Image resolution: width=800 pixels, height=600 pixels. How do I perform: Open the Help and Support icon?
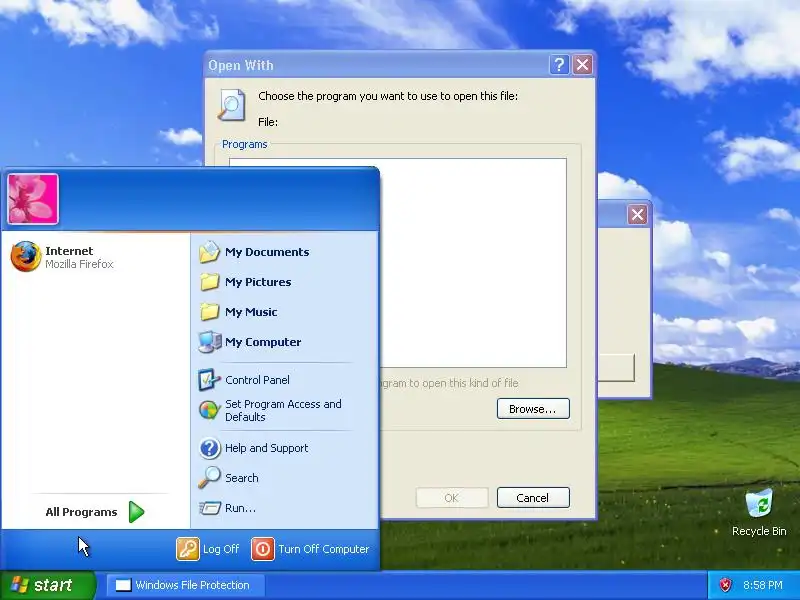[x=209, y=448]
